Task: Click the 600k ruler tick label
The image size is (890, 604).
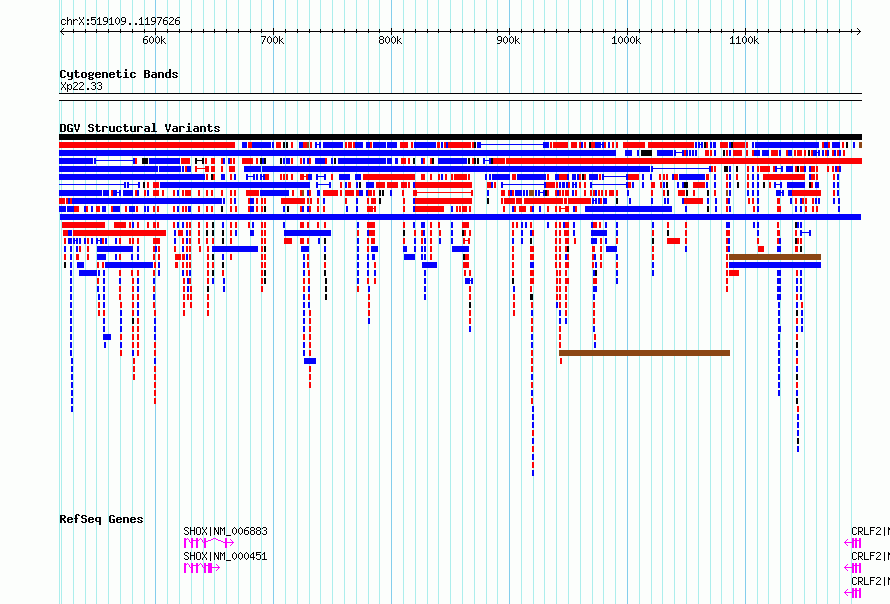Action: click(x=154, y=40)
